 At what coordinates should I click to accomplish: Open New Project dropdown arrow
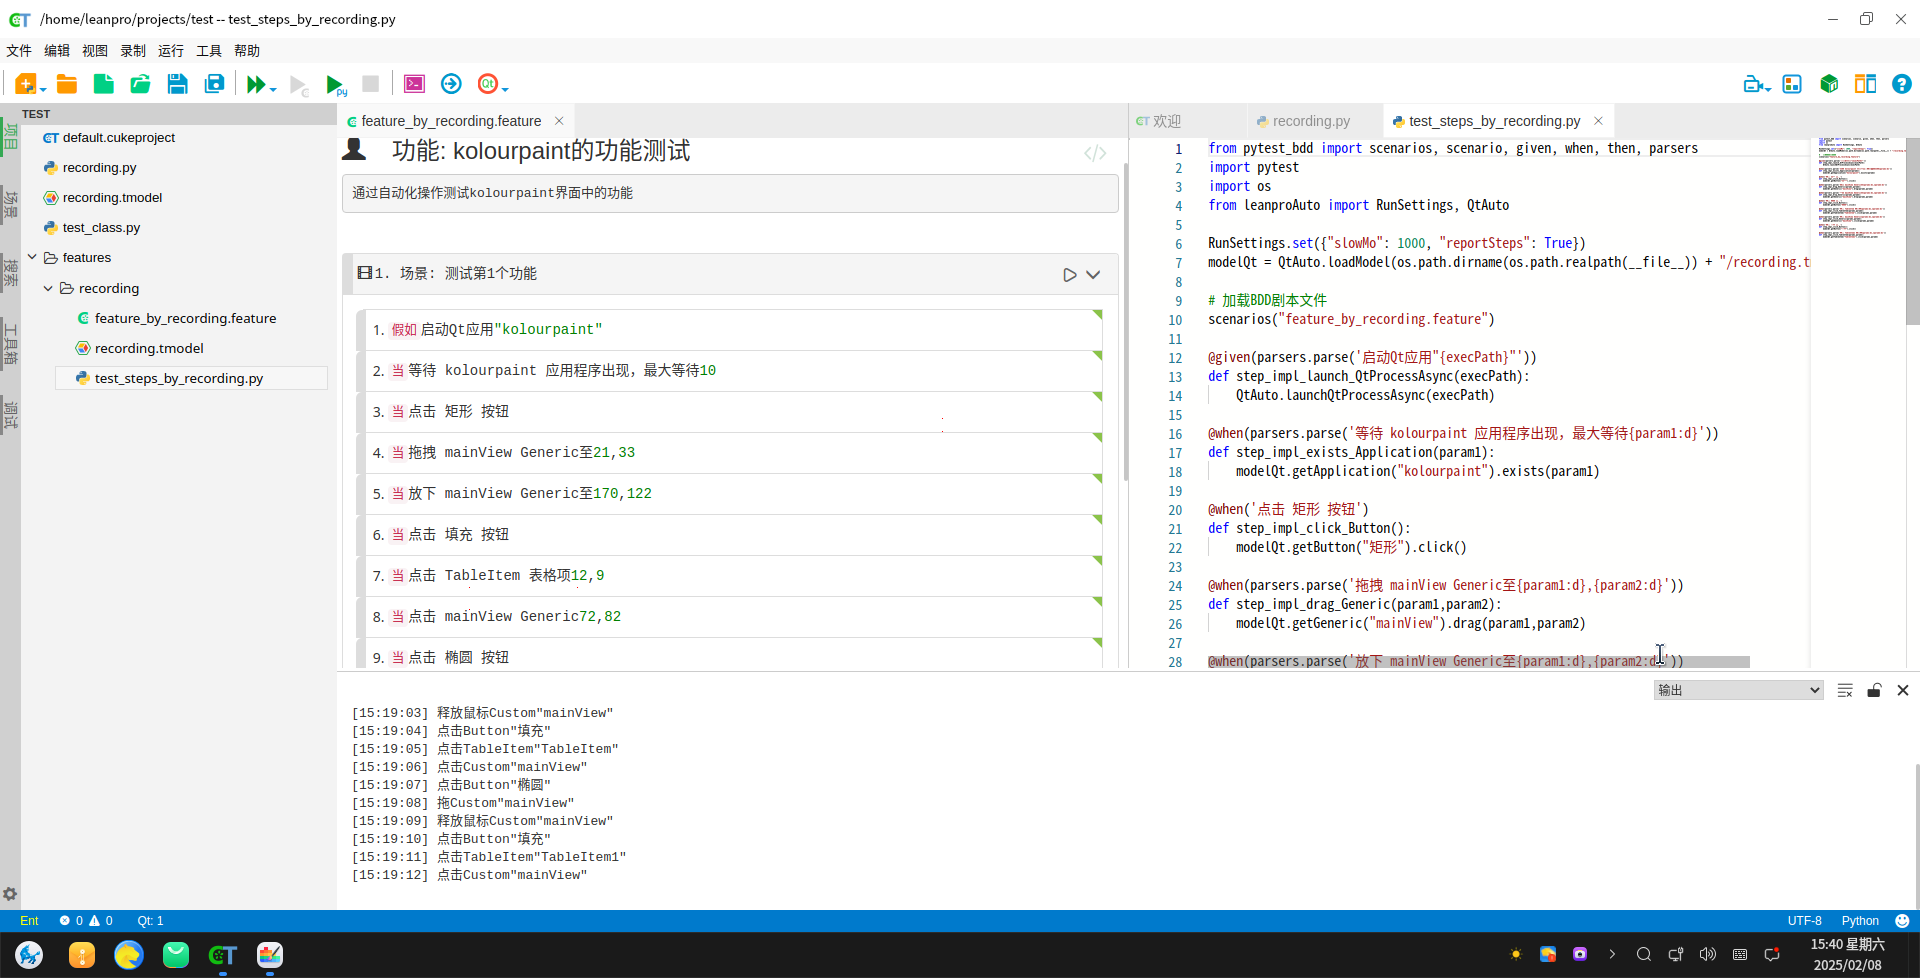tap(43, 90)
